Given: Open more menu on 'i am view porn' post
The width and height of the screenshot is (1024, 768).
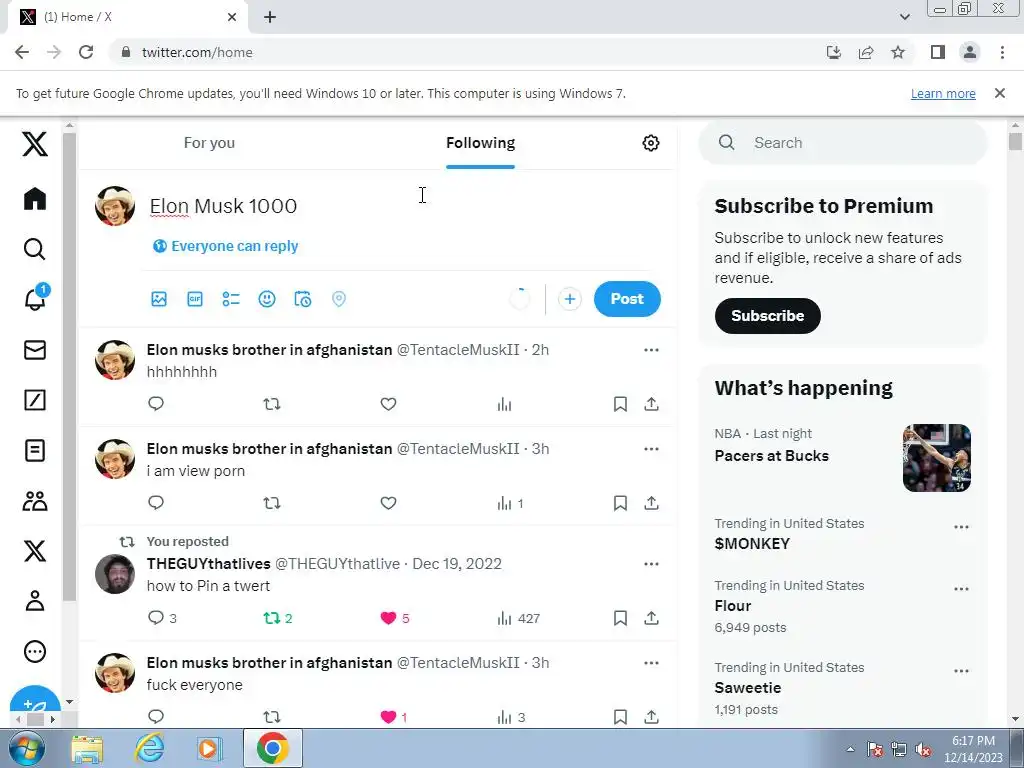Looking at the screenshot, I should click(651, 449).
